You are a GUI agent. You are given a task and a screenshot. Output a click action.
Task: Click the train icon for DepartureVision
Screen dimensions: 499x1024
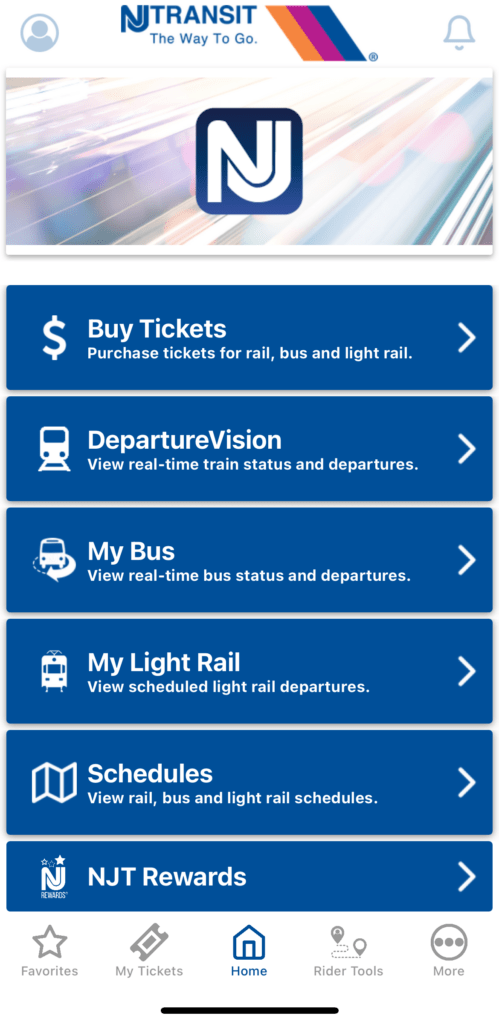(x=54, y=449)
